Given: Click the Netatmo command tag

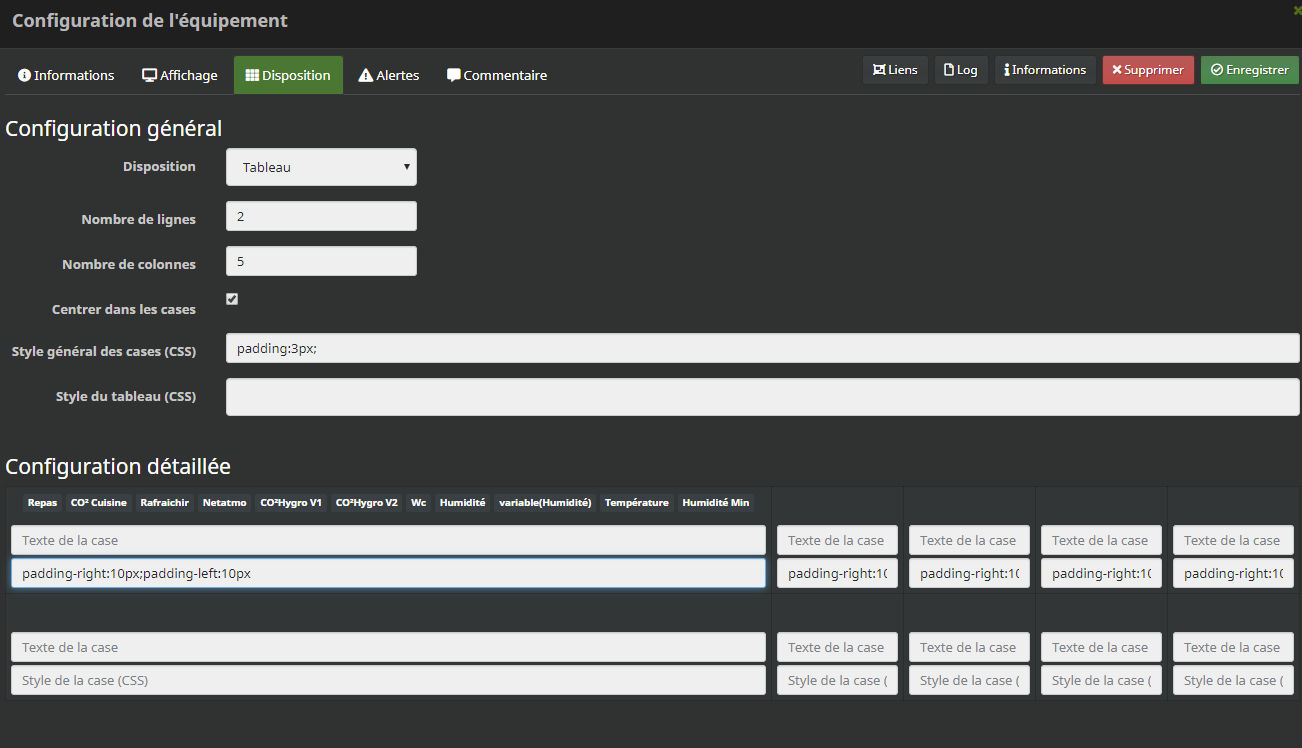Looking at the screenshot, I should click(224, 503).
